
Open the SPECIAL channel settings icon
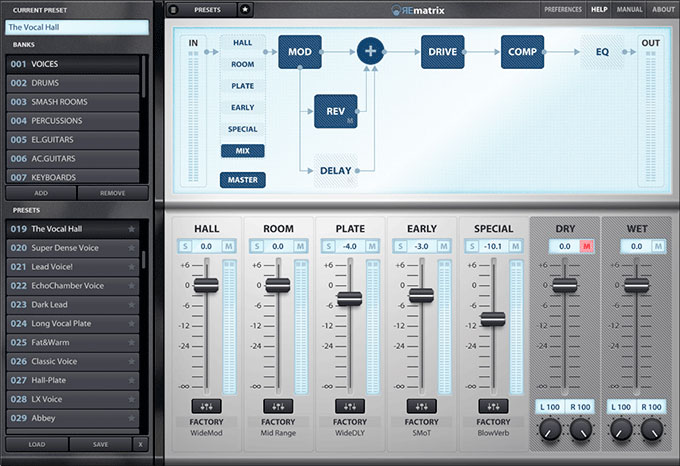coord(494,406)
